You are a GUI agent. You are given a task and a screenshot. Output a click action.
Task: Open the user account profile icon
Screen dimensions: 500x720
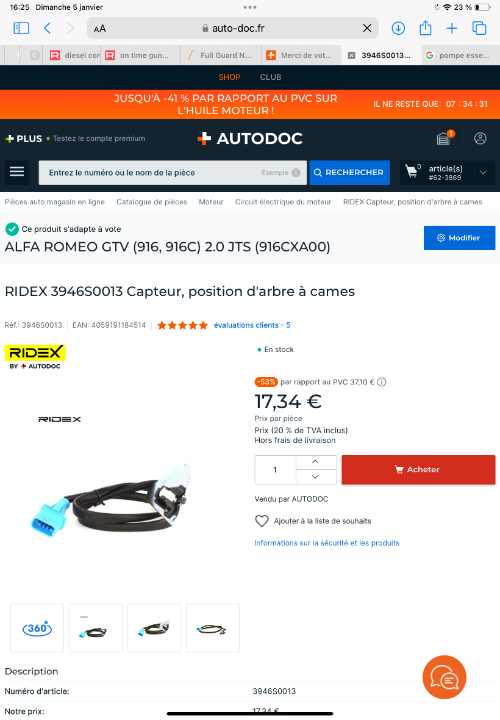480,138
